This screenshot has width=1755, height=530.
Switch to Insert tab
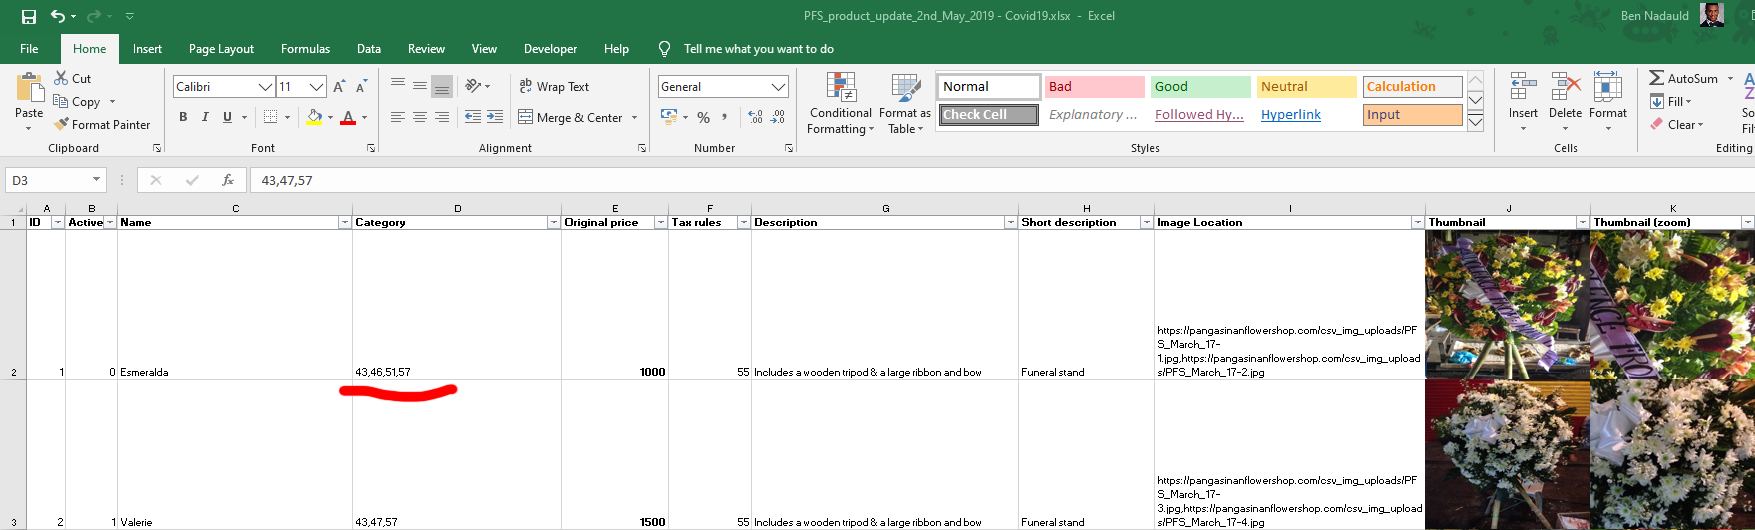pyautogui.click(x=147, y=49)
